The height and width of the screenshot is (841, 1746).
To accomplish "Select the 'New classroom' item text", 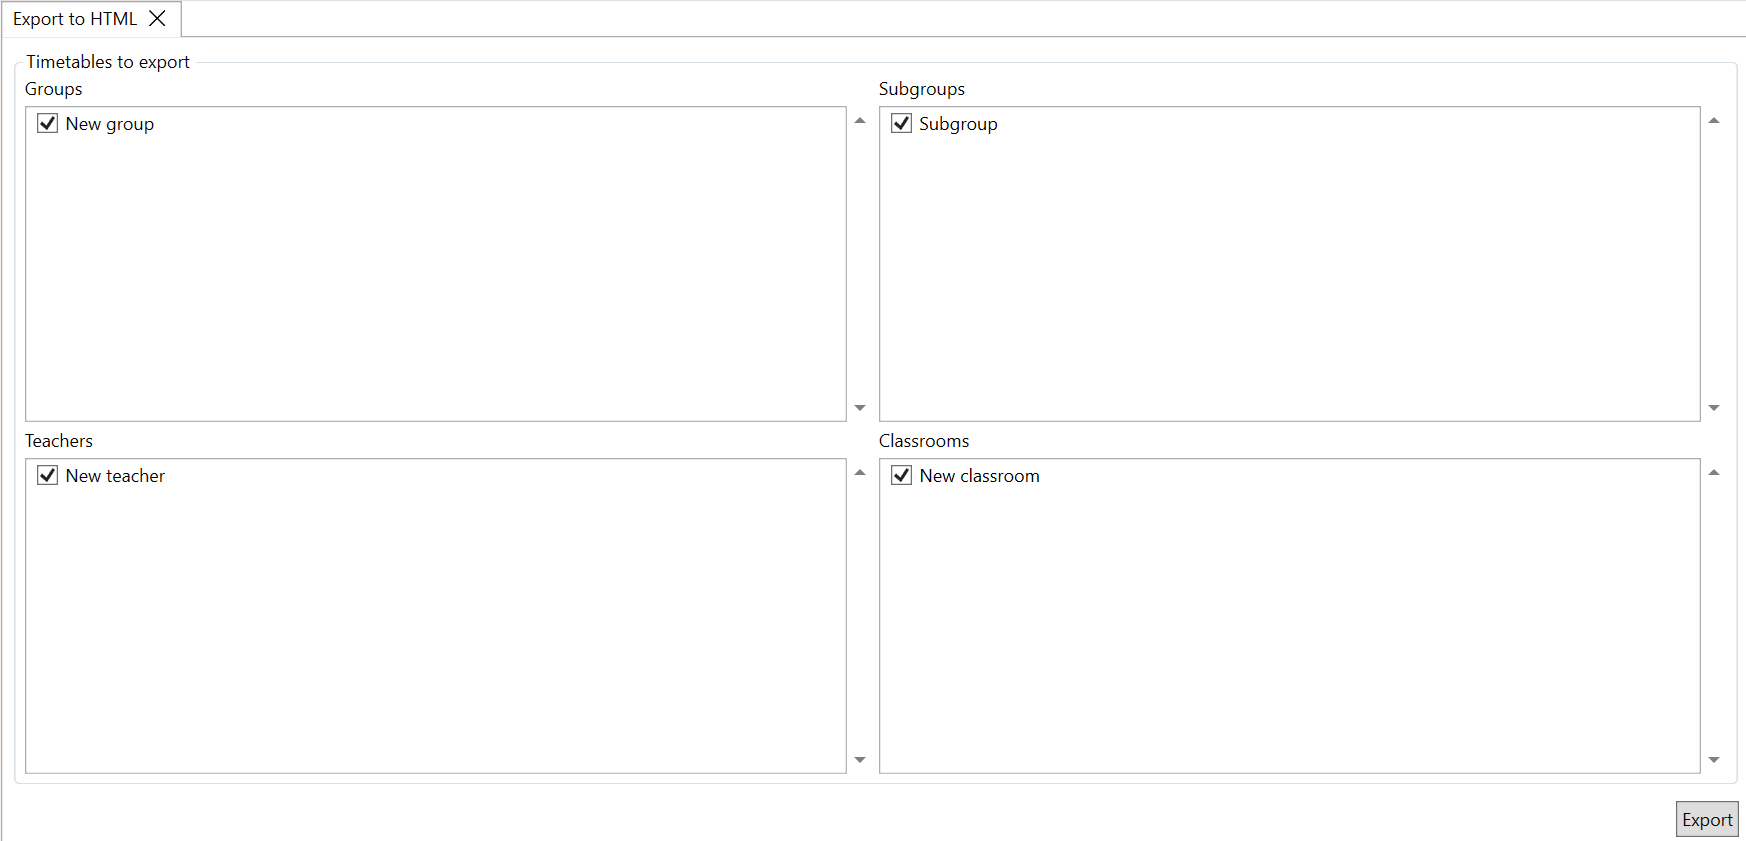I will coord(979,476).
